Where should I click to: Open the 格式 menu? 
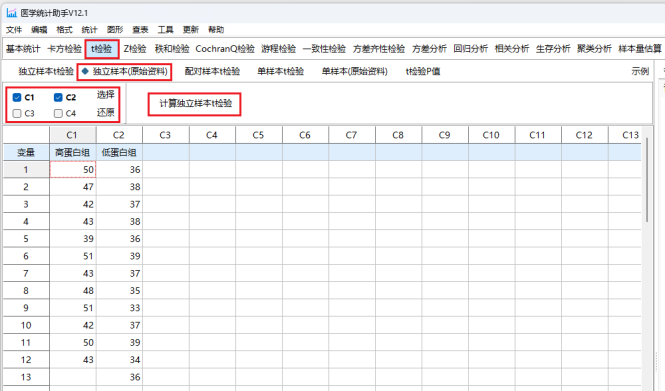64,30
